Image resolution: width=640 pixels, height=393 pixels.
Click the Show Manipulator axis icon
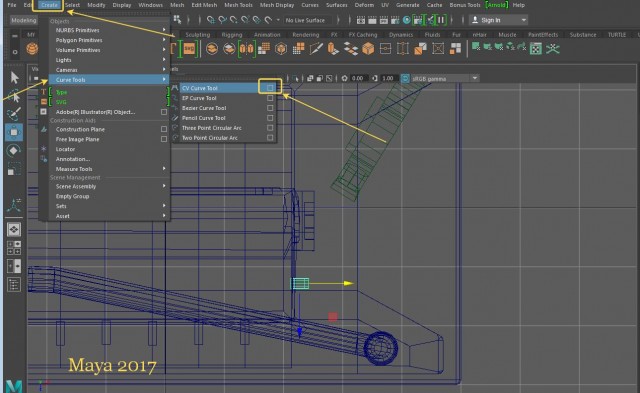(x=14, y=205)
